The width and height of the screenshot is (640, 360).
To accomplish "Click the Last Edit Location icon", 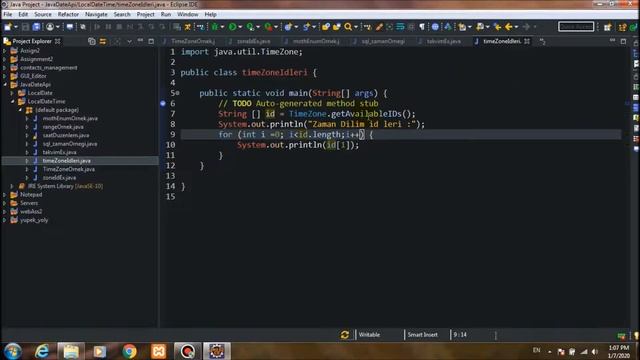I will click(497, 27).
